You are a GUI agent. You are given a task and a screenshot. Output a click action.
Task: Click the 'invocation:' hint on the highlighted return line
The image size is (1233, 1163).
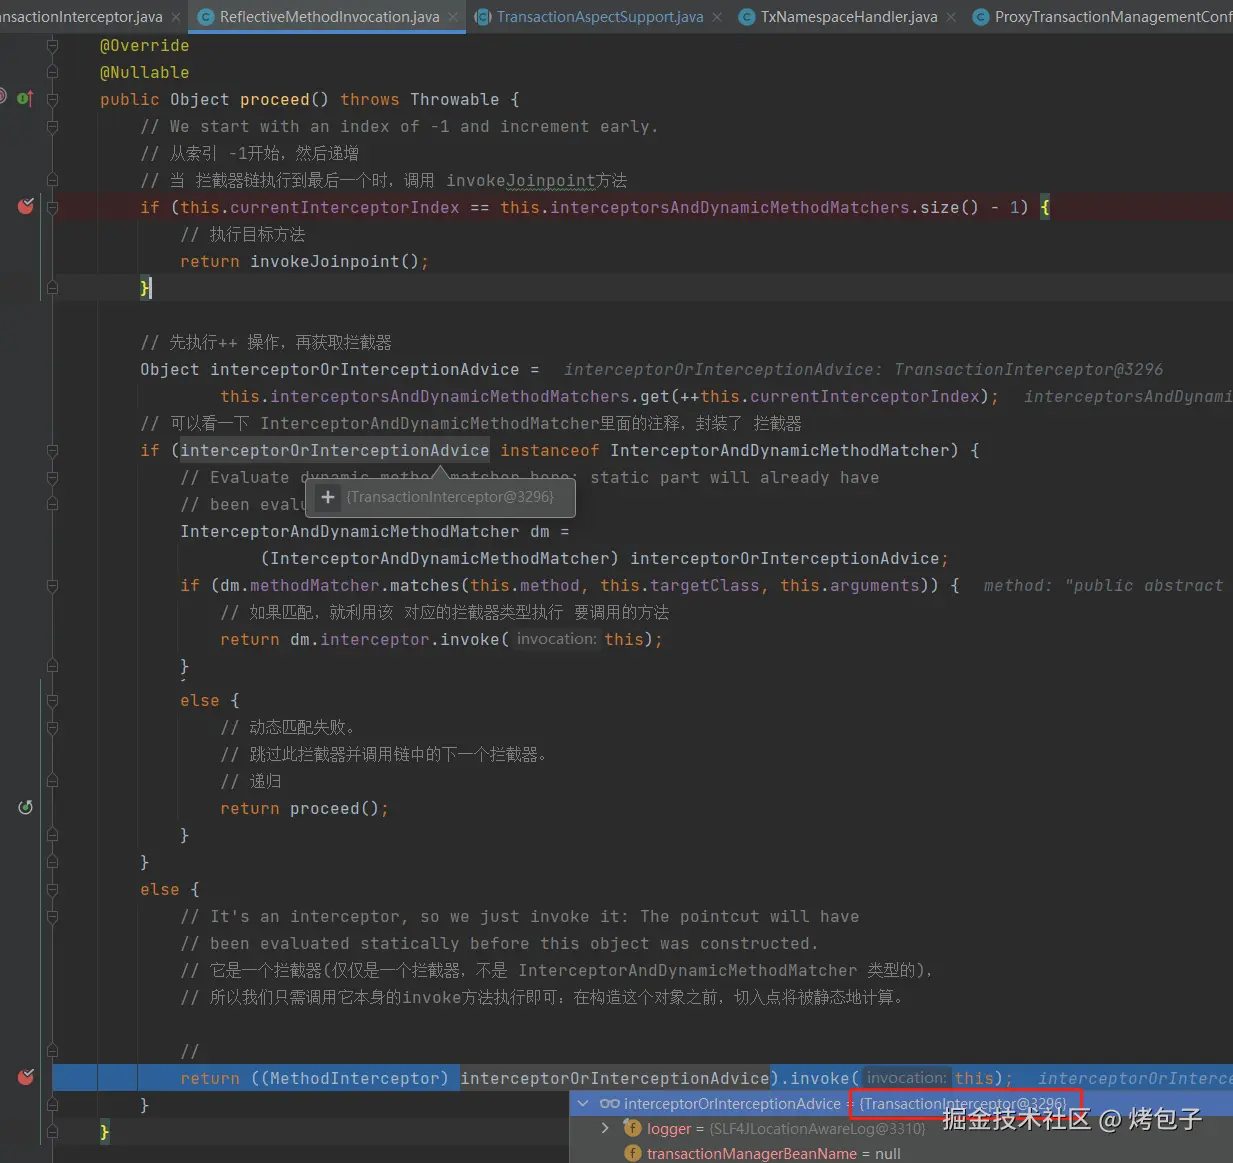tap(907, 1077)
